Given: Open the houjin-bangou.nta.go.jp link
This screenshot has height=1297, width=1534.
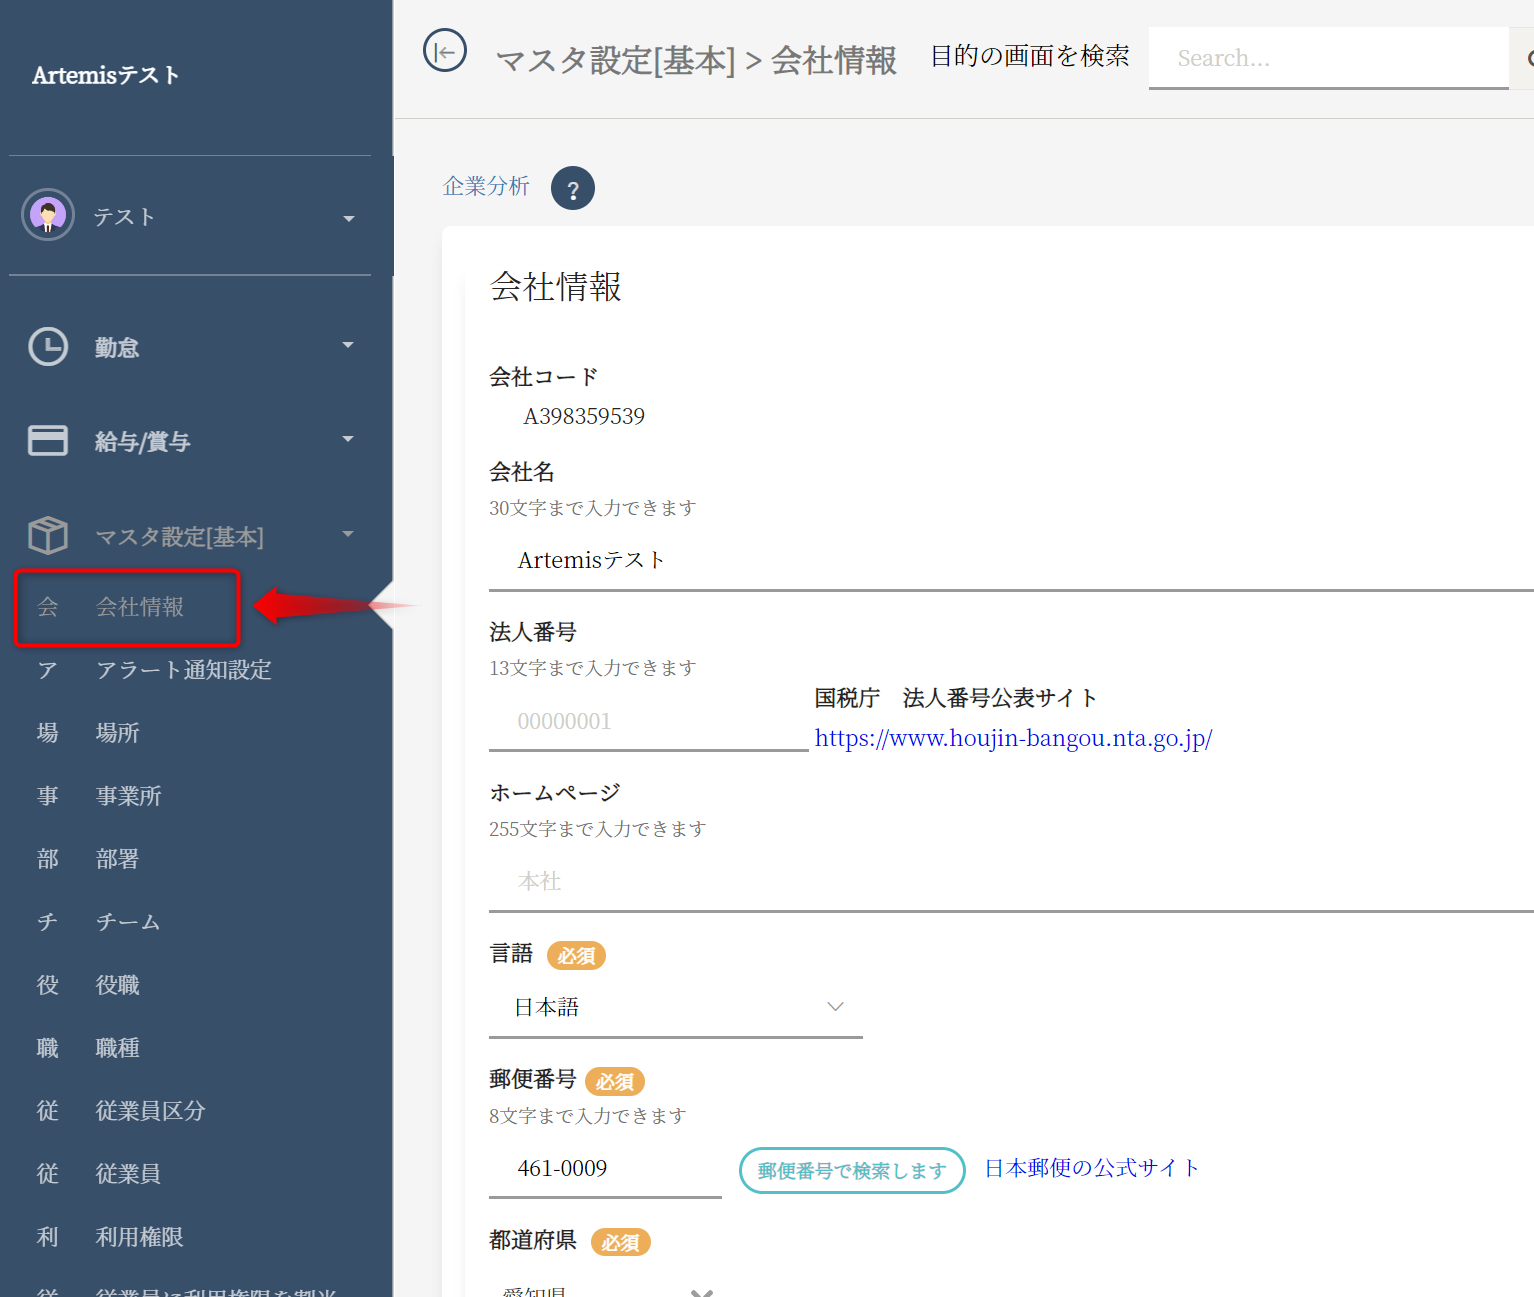Looking at the screenshot, I should (x=1013, y=739).
